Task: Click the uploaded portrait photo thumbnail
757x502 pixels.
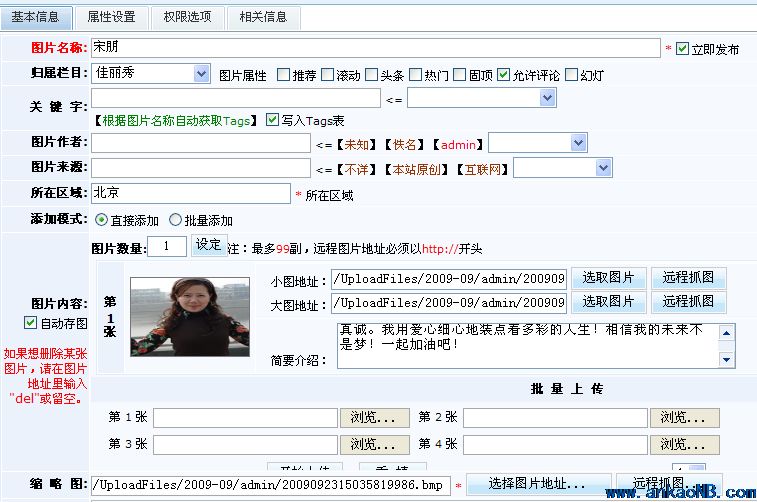Action: [189, 316]
